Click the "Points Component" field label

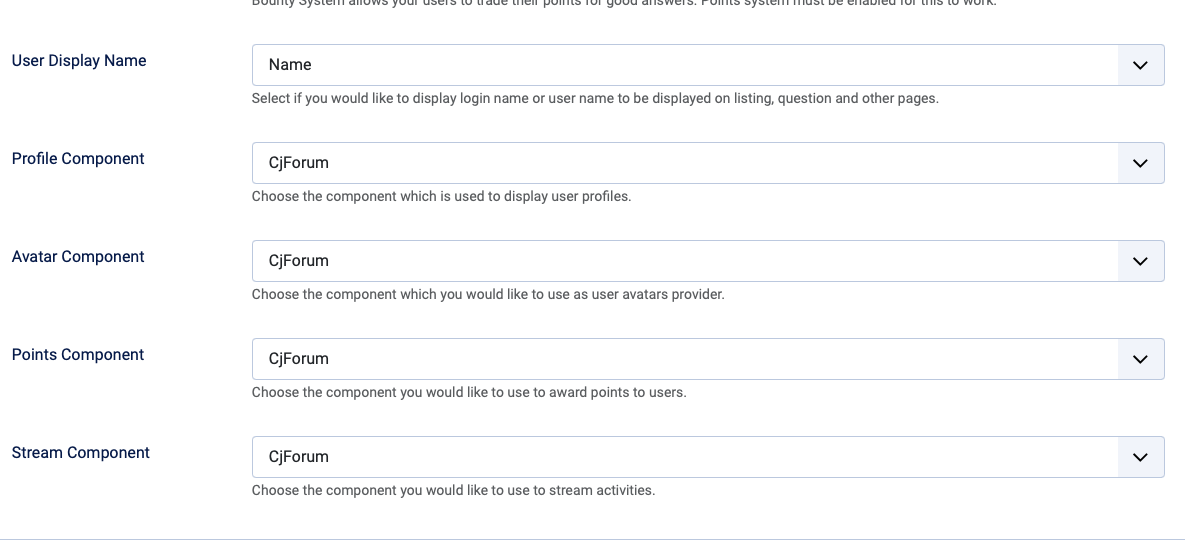click(x=78, y=355)
